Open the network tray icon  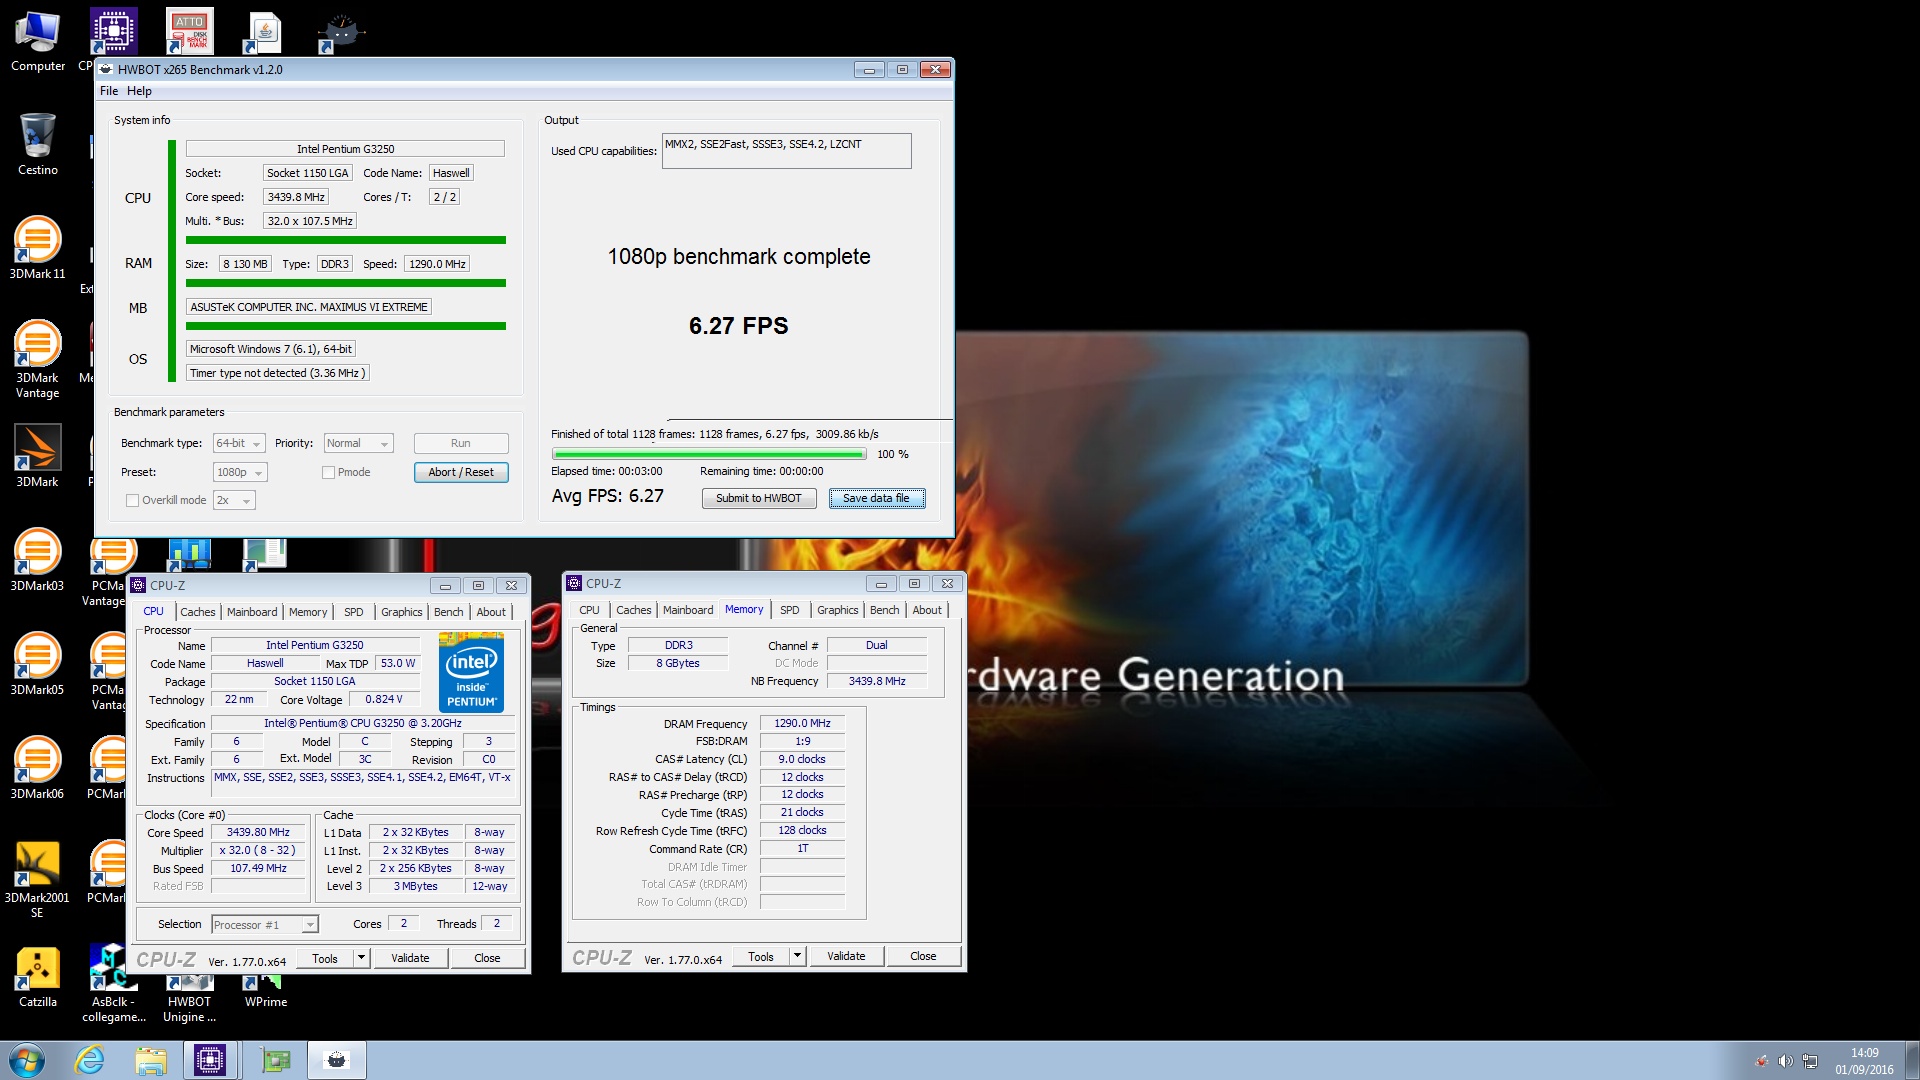click(x=1810, y=1061)
